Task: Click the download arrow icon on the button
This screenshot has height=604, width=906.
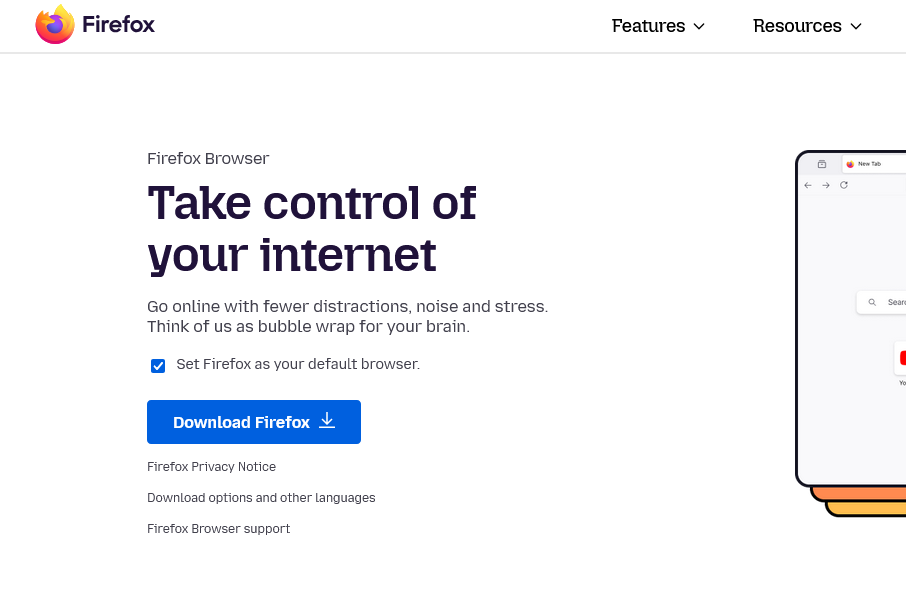Action: 327,421
